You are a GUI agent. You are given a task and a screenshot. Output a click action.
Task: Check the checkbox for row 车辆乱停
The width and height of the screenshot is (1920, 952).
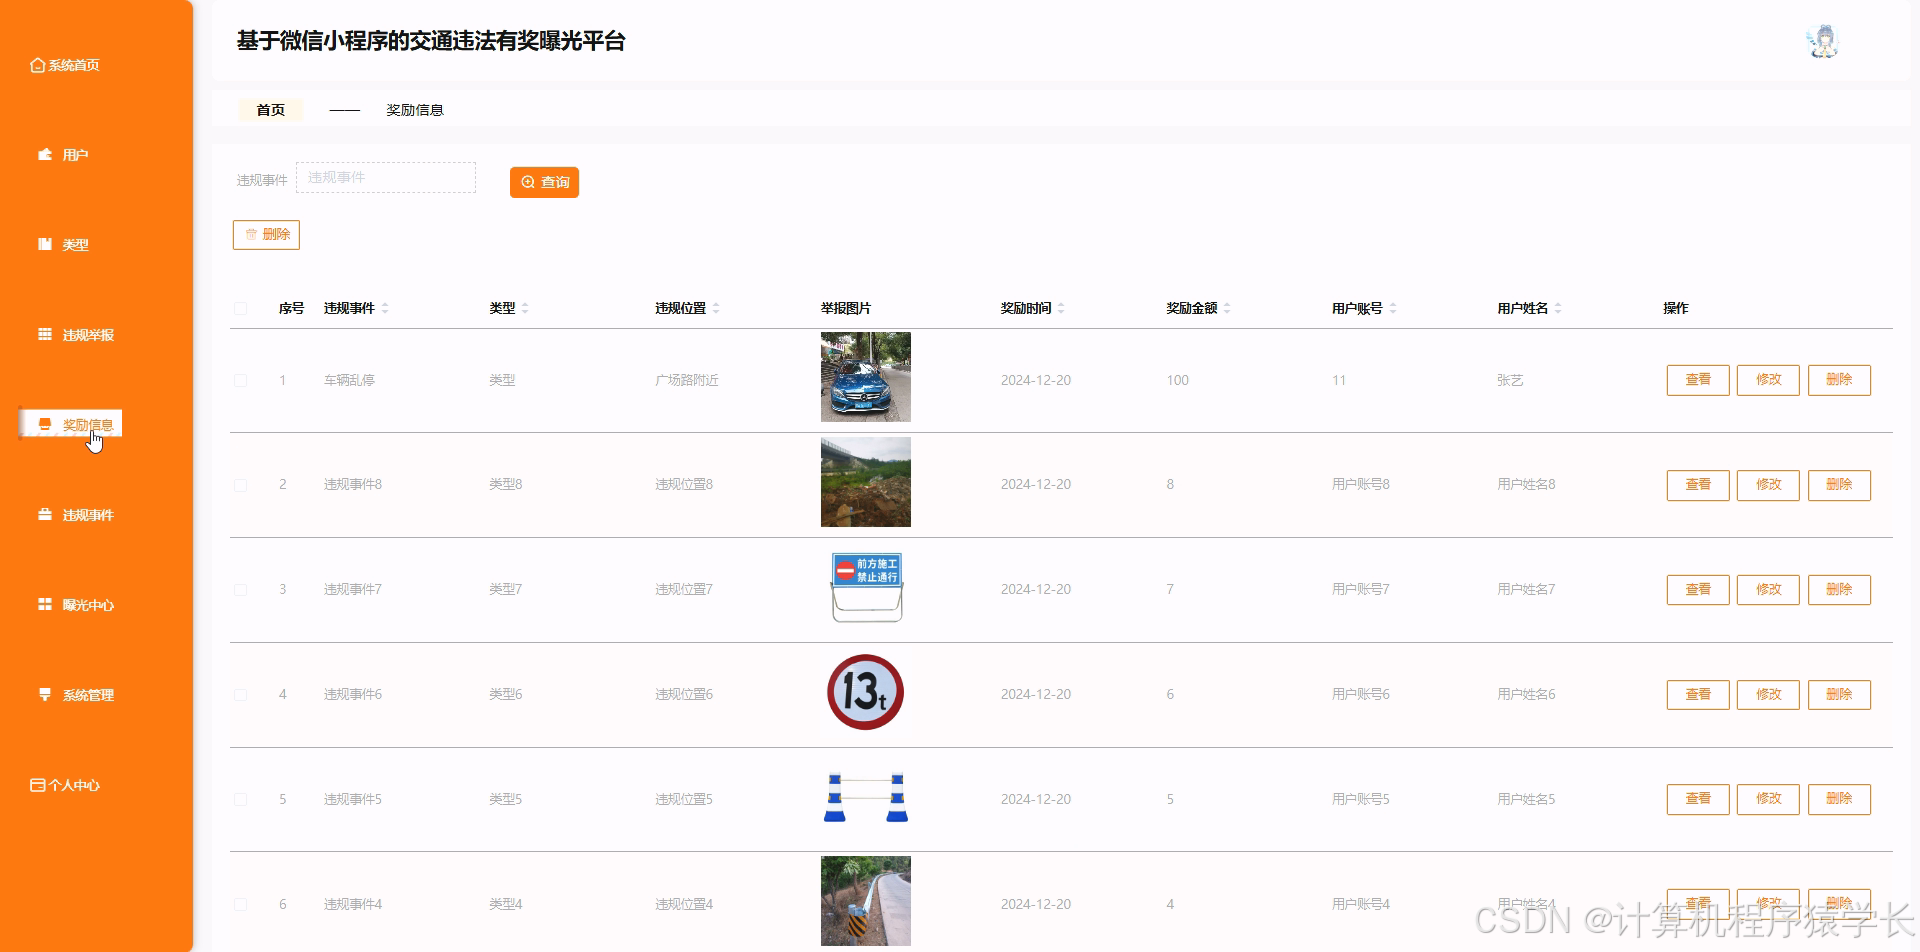(240, 380)
